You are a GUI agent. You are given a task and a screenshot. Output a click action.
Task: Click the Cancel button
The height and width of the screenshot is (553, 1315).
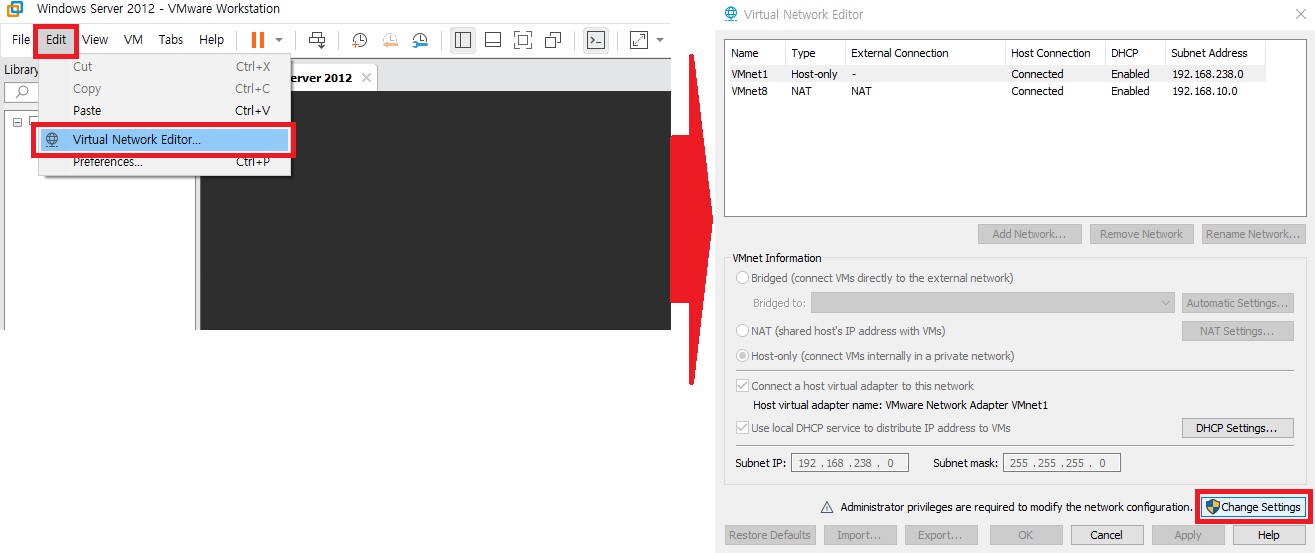1106,535
